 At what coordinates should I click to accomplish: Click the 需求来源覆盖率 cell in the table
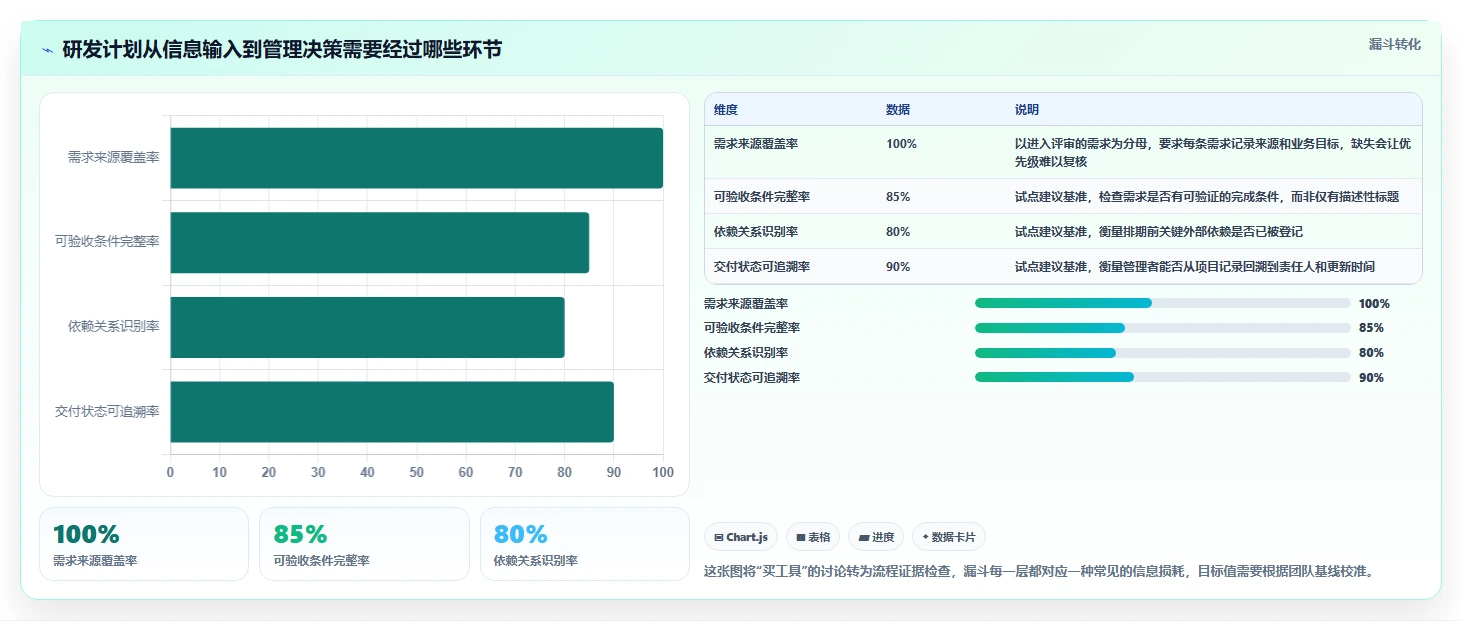756,144
